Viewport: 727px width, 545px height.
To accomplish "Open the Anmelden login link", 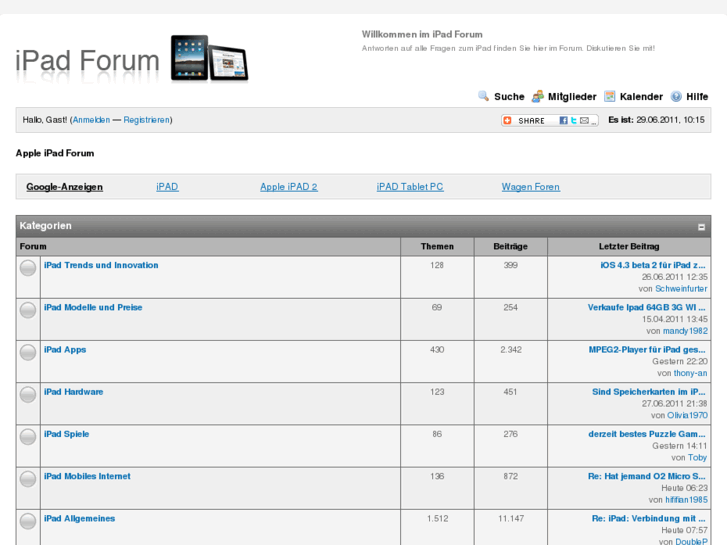I will click(x=91, y=120).
